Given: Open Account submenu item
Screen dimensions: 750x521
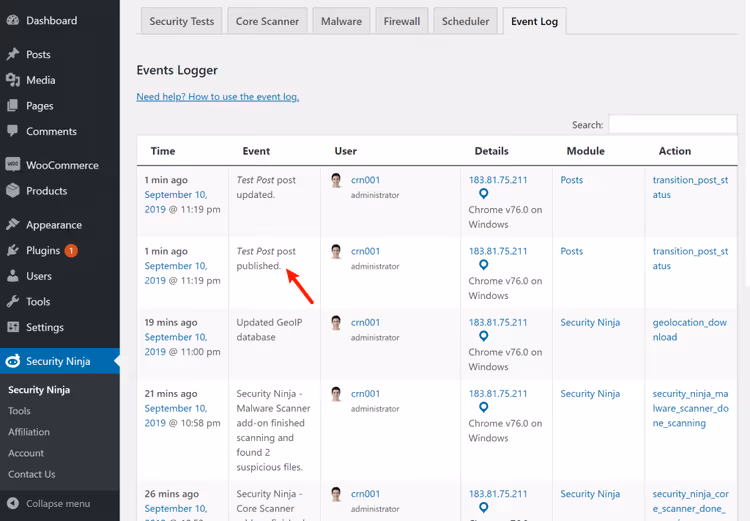Looking at the screenshot, I should tap(26, 453).
